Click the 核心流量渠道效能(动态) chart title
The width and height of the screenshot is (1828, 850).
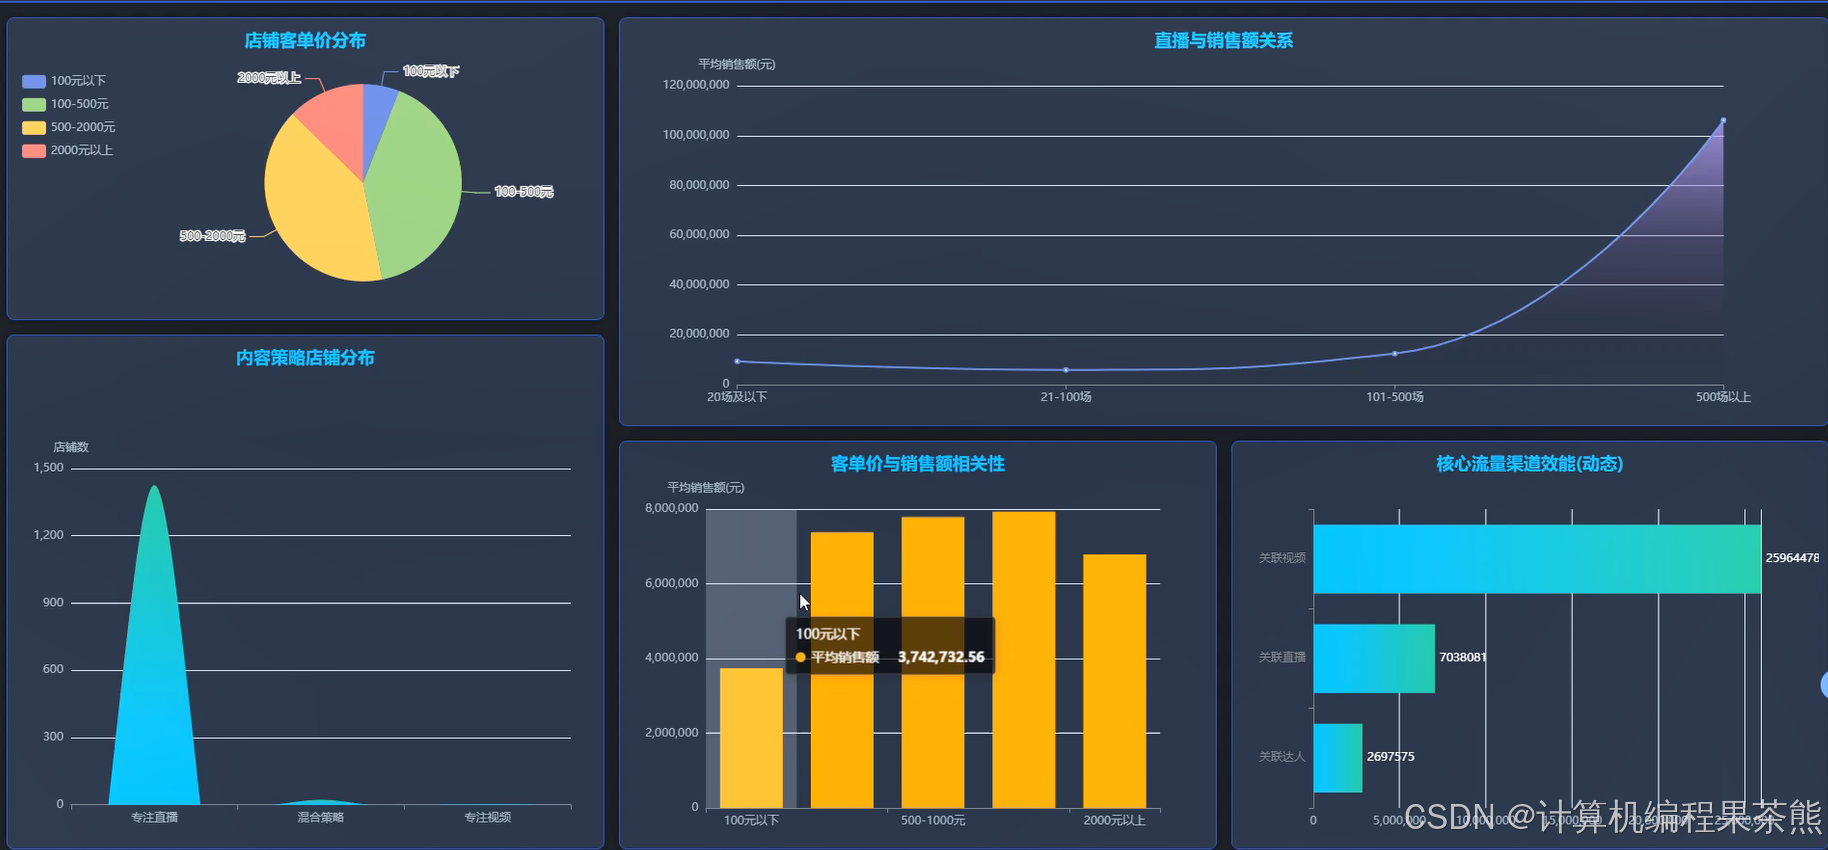pos(1529,463)
